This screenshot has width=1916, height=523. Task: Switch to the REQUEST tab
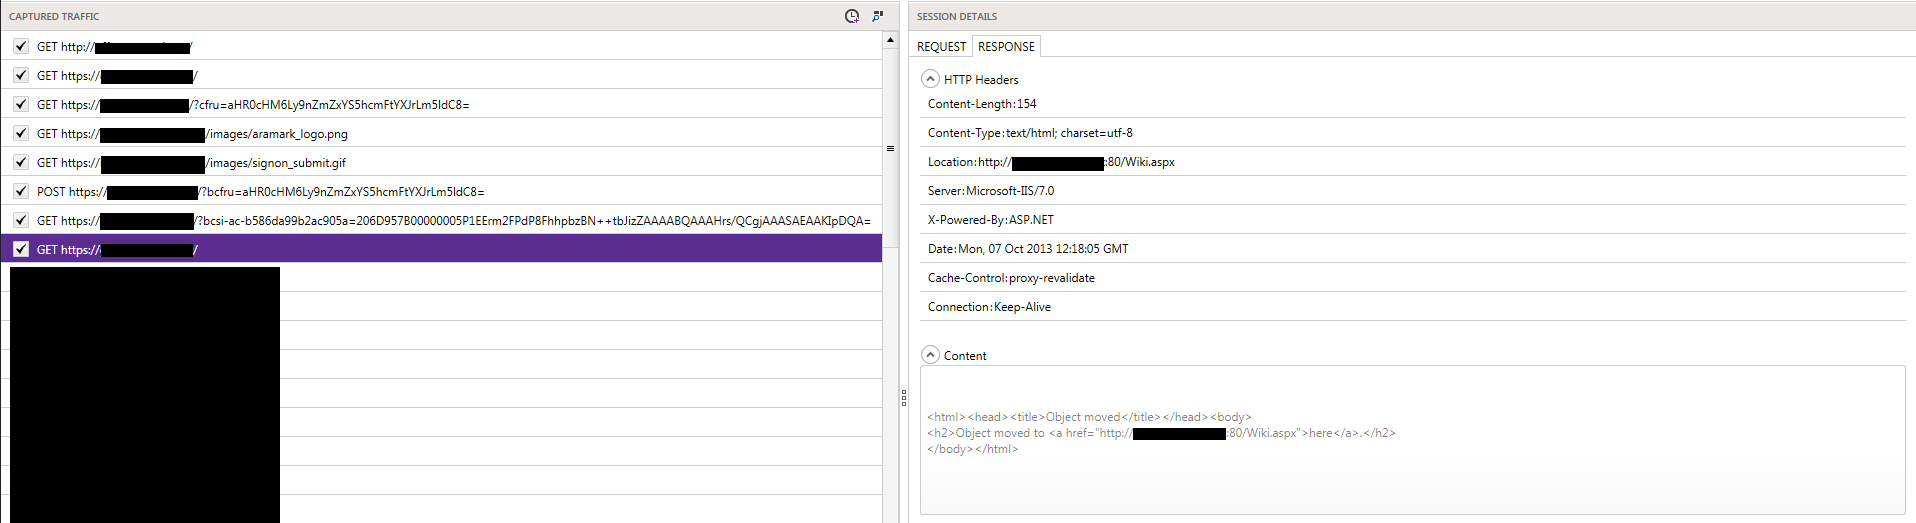(941, 47)
